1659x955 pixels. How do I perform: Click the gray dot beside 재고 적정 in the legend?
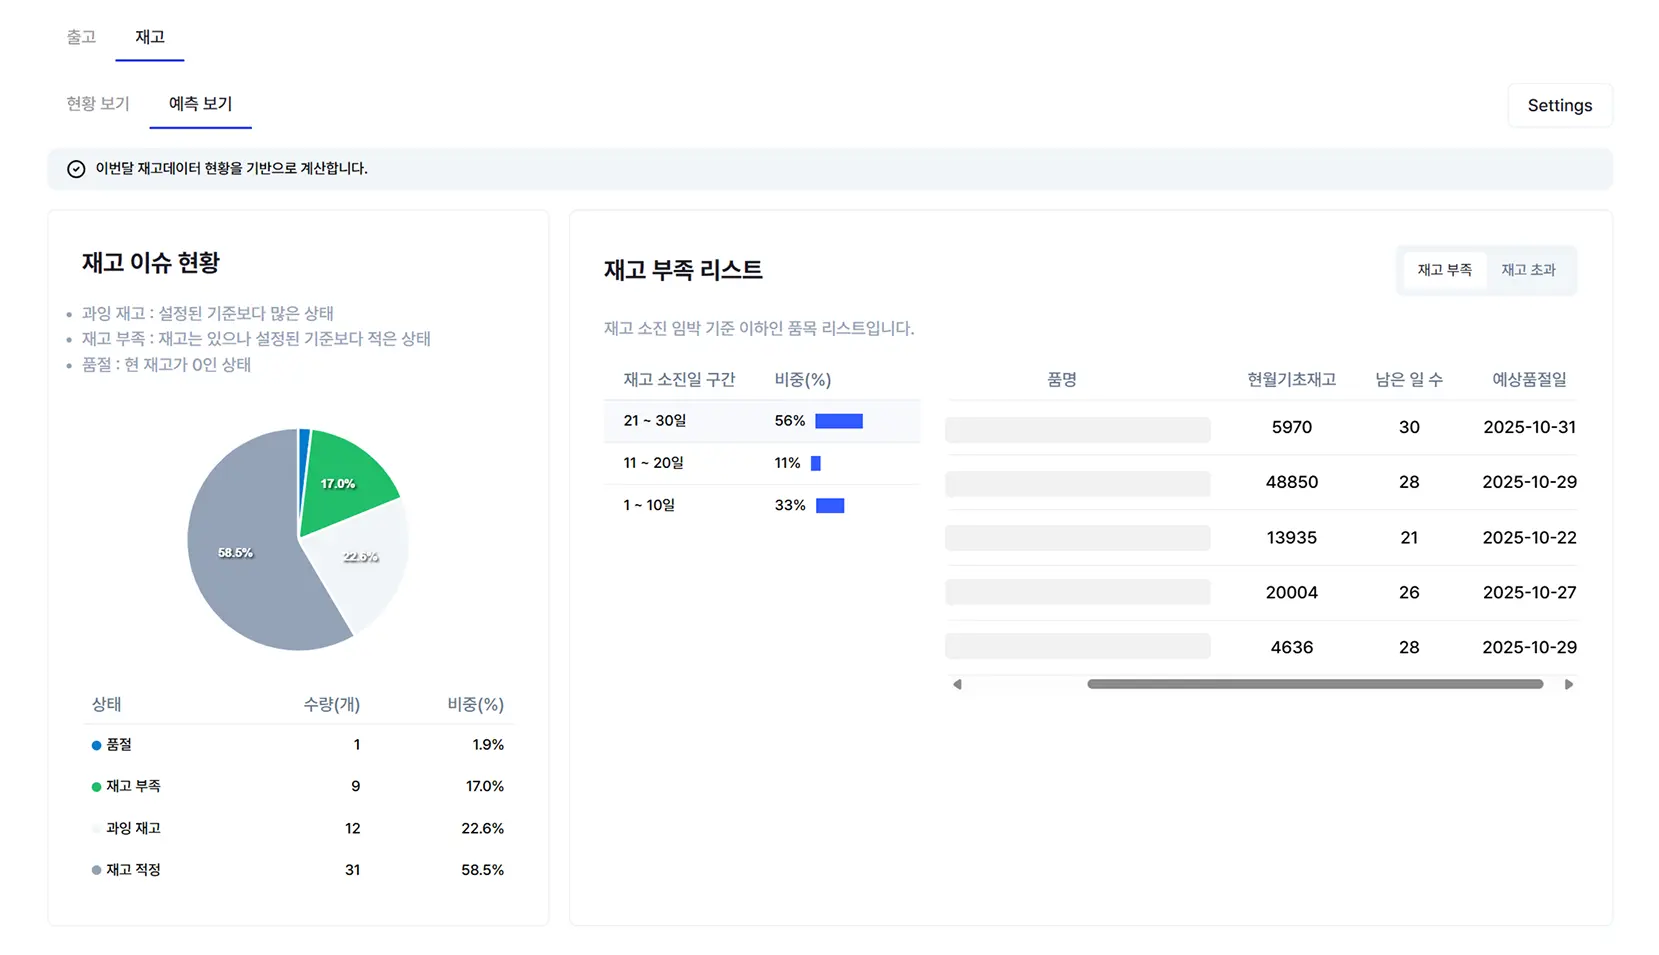[95, 869]
